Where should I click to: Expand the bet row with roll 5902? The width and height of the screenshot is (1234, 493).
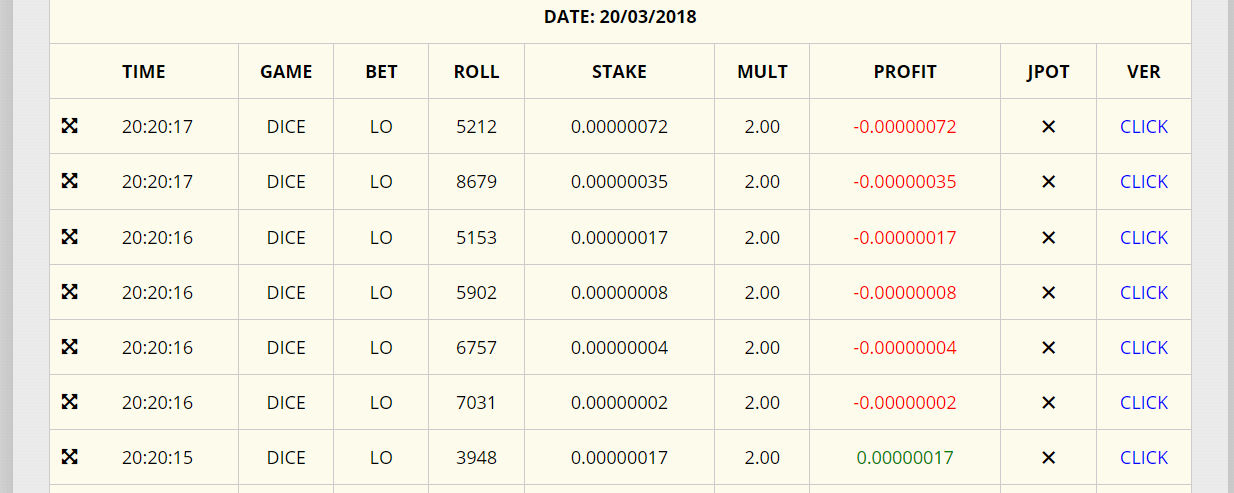point(70,292)
